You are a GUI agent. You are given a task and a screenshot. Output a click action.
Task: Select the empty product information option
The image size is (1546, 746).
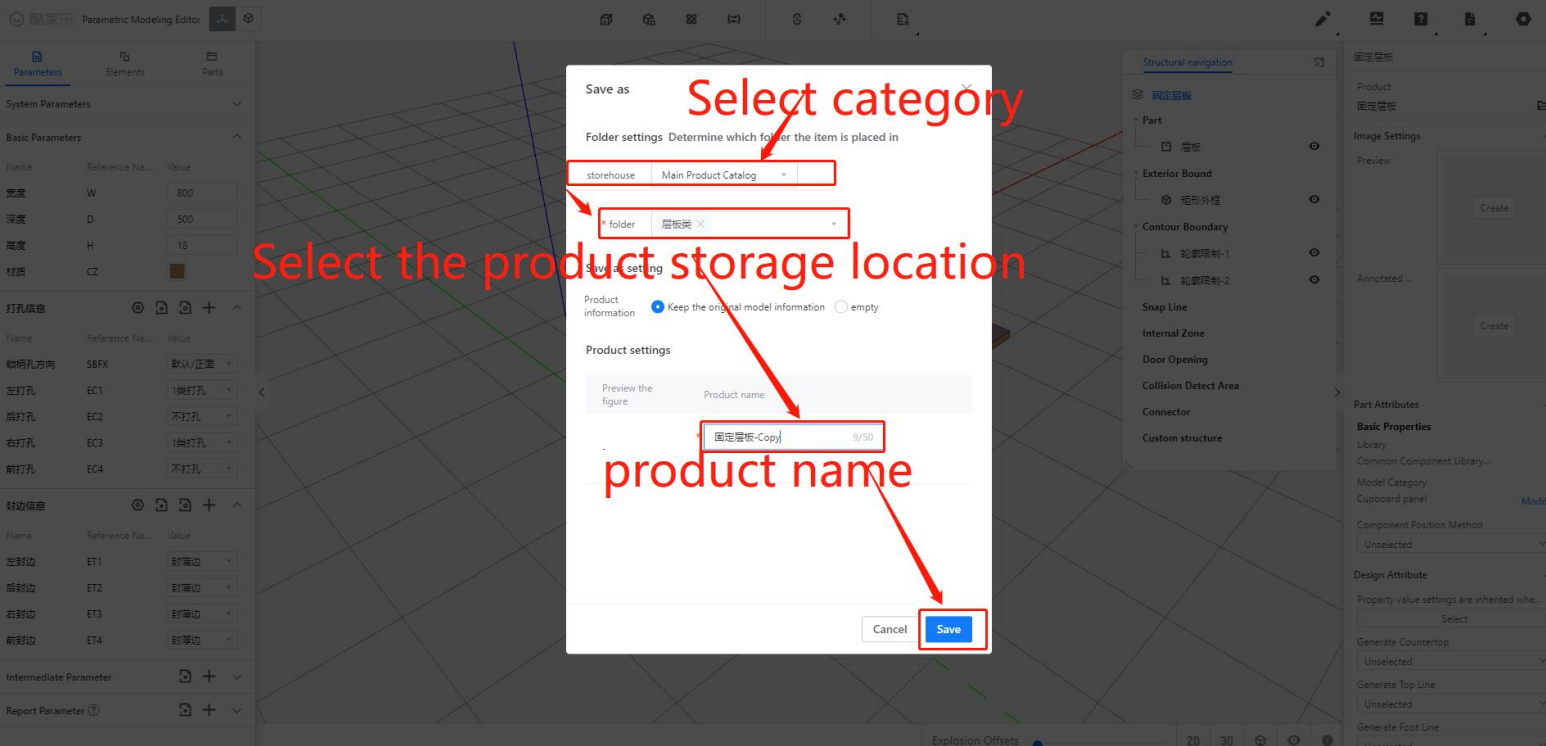[841, 307]
